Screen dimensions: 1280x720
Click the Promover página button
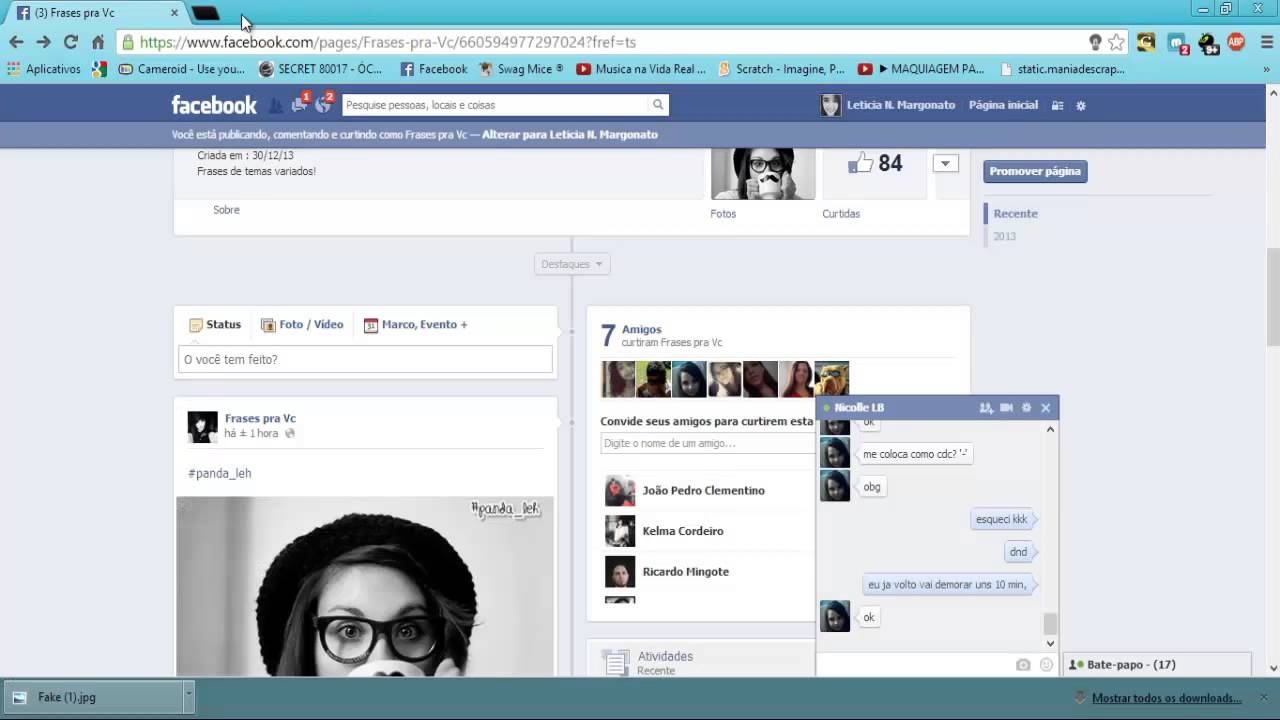point(1035,171)
